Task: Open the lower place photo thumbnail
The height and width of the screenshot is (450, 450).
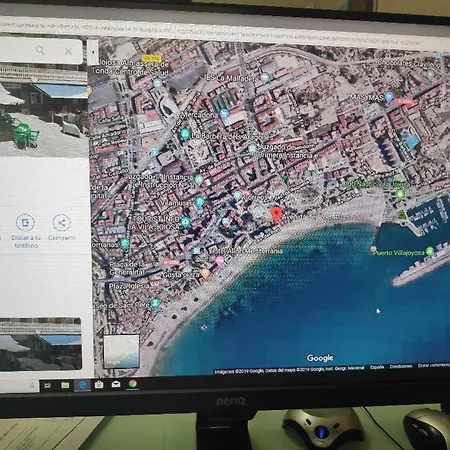Action: 41,344
